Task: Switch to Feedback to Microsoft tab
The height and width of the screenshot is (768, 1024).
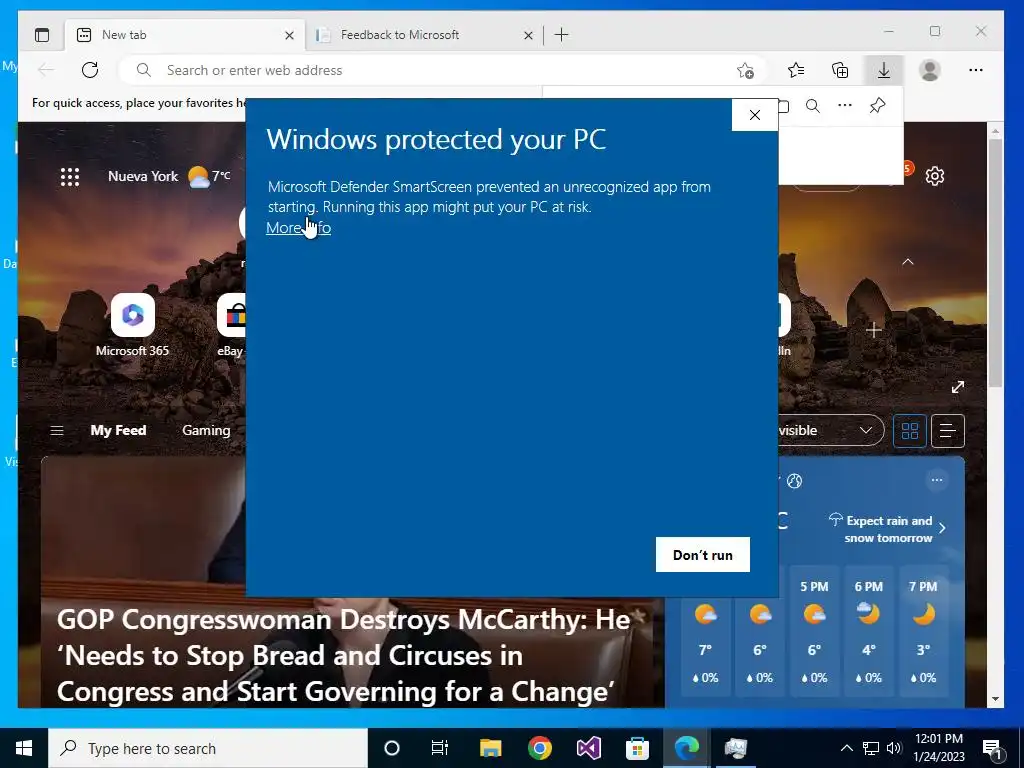Action: tap(423, 35)
